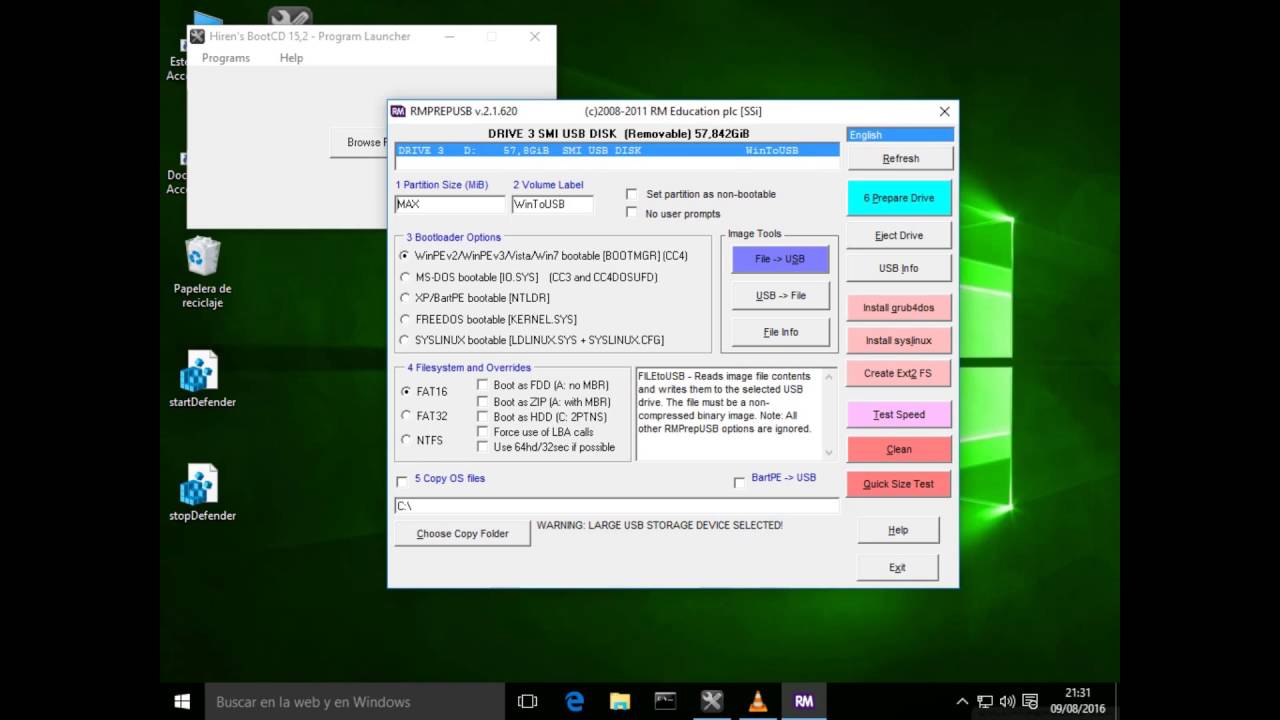
Task: Click the File -> USB image tool
Action: point(780,259)
